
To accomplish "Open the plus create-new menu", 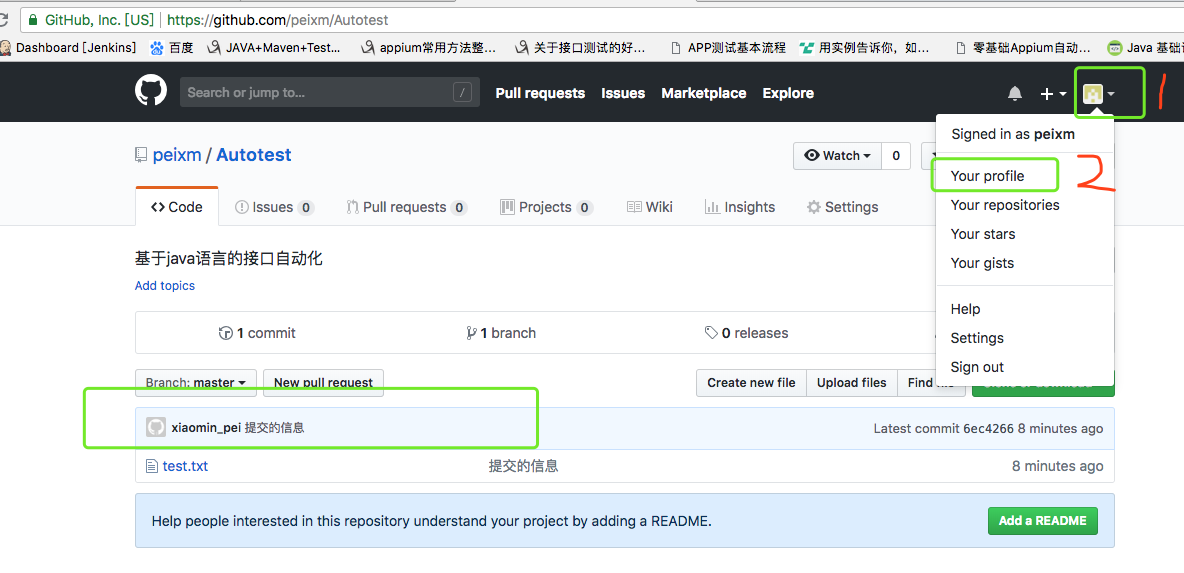I will [x=1053, y=94].
